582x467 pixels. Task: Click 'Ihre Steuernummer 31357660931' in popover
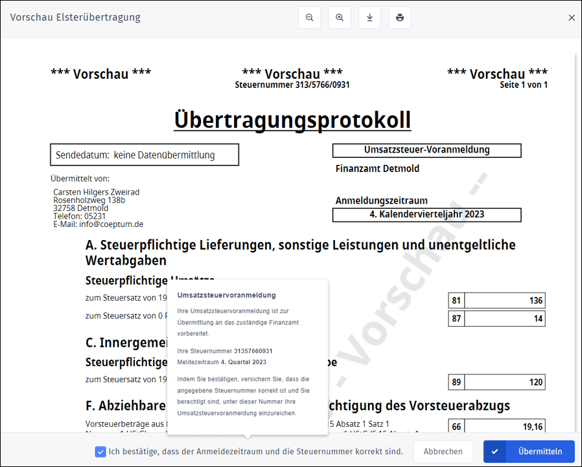[225, 351]
